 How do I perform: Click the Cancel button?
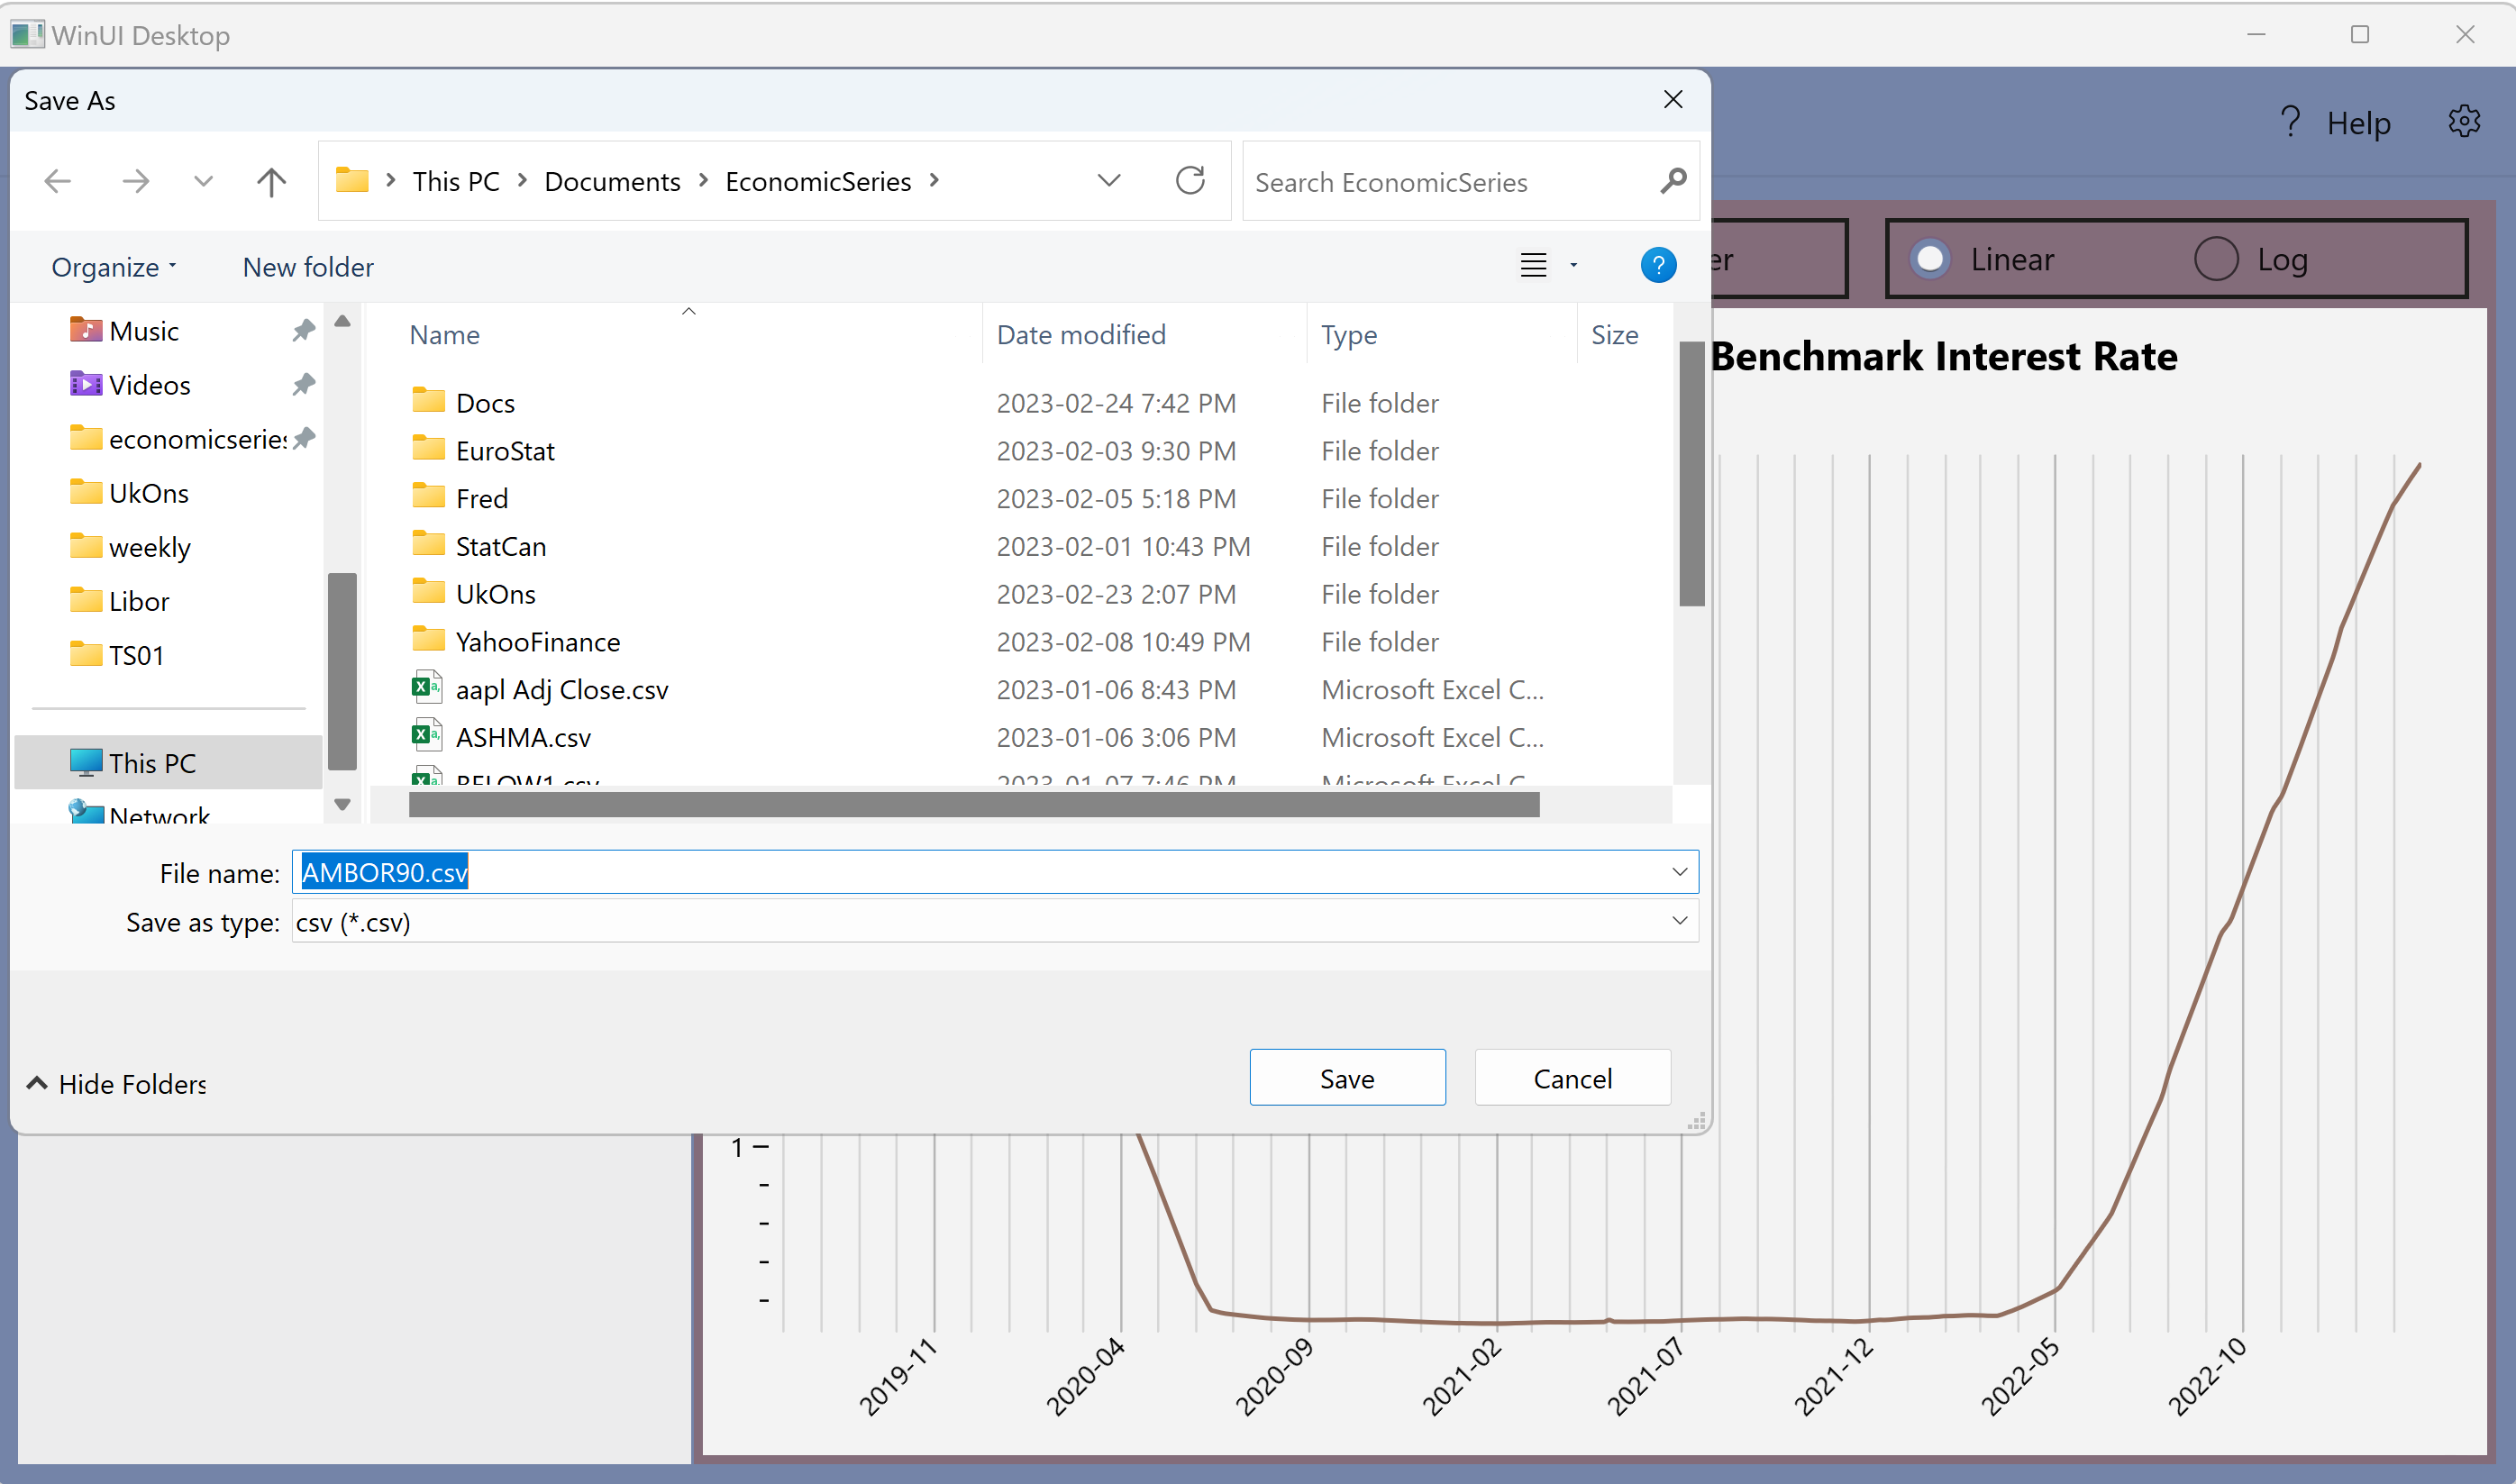pos(1572,1078)
